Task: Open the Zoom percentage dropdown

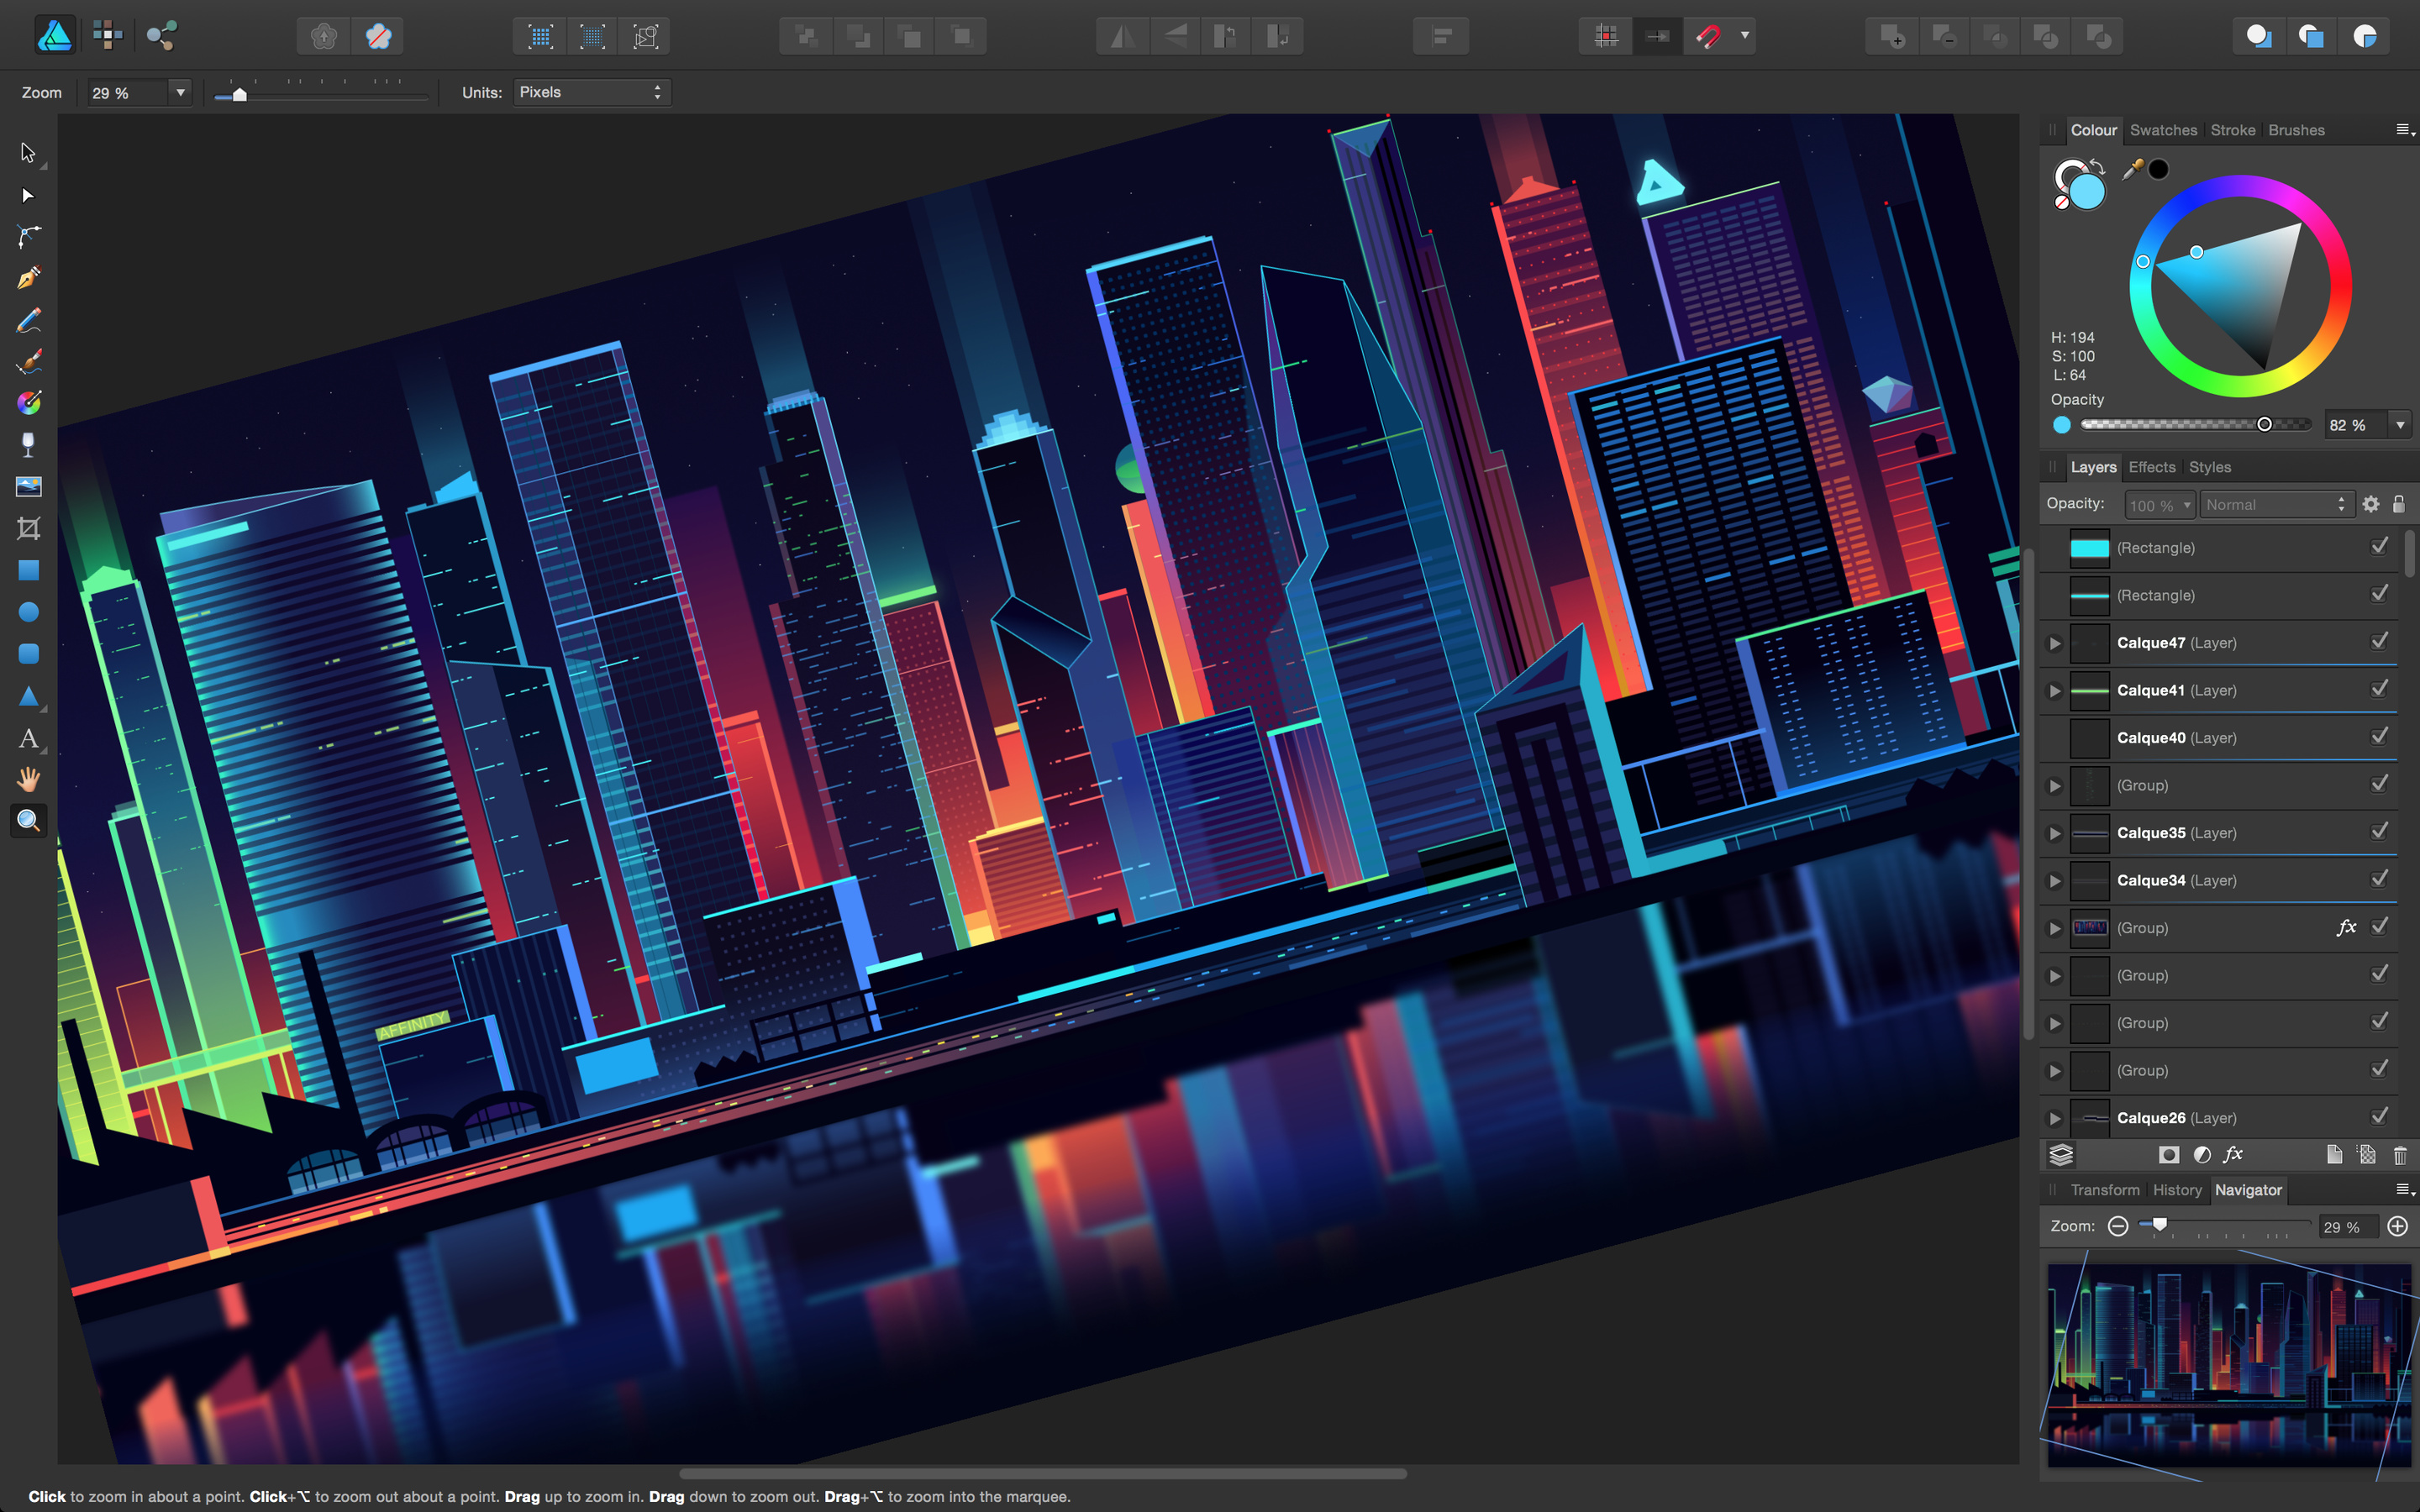Action: click(180, 92)
